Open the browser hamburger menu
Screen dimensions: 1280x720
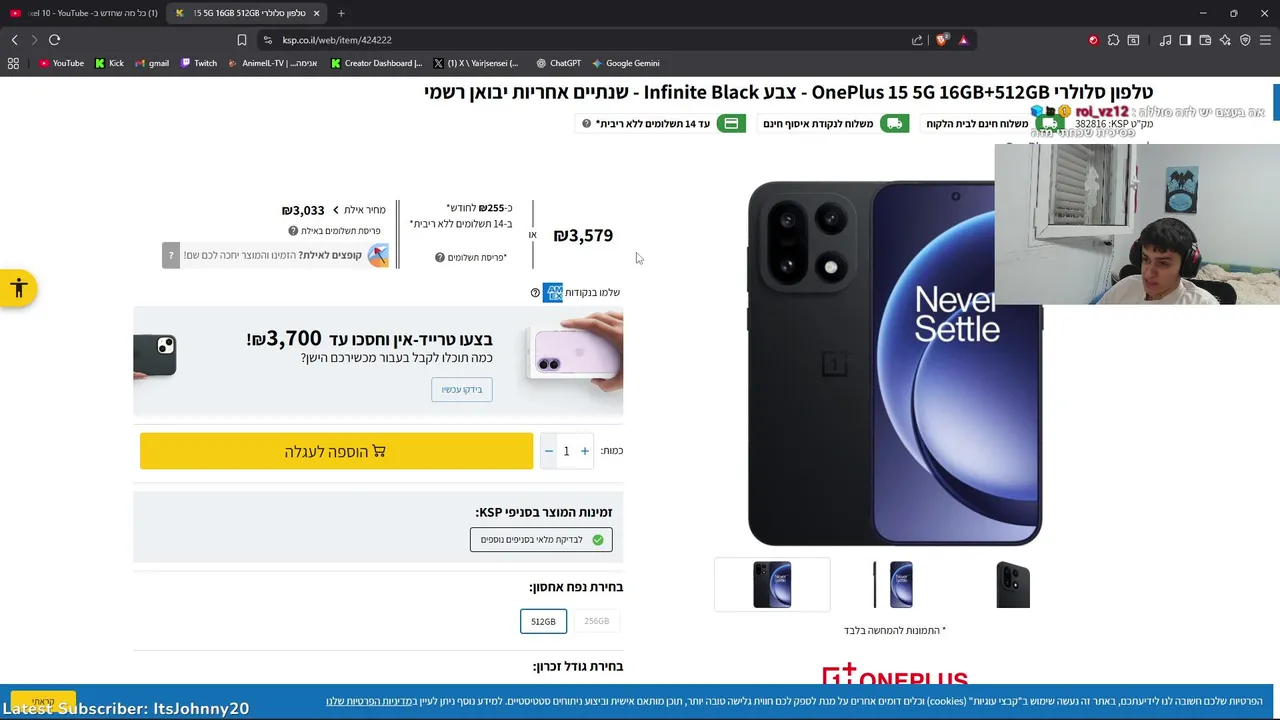pos(1265,40)
